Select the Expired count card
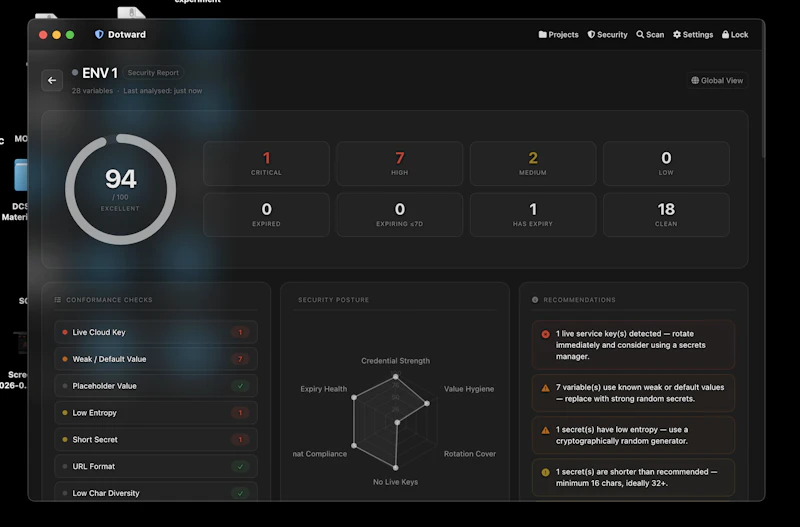The height and width of the screenshot is (527, 800). pyautogui.click(x=266, y=215)
